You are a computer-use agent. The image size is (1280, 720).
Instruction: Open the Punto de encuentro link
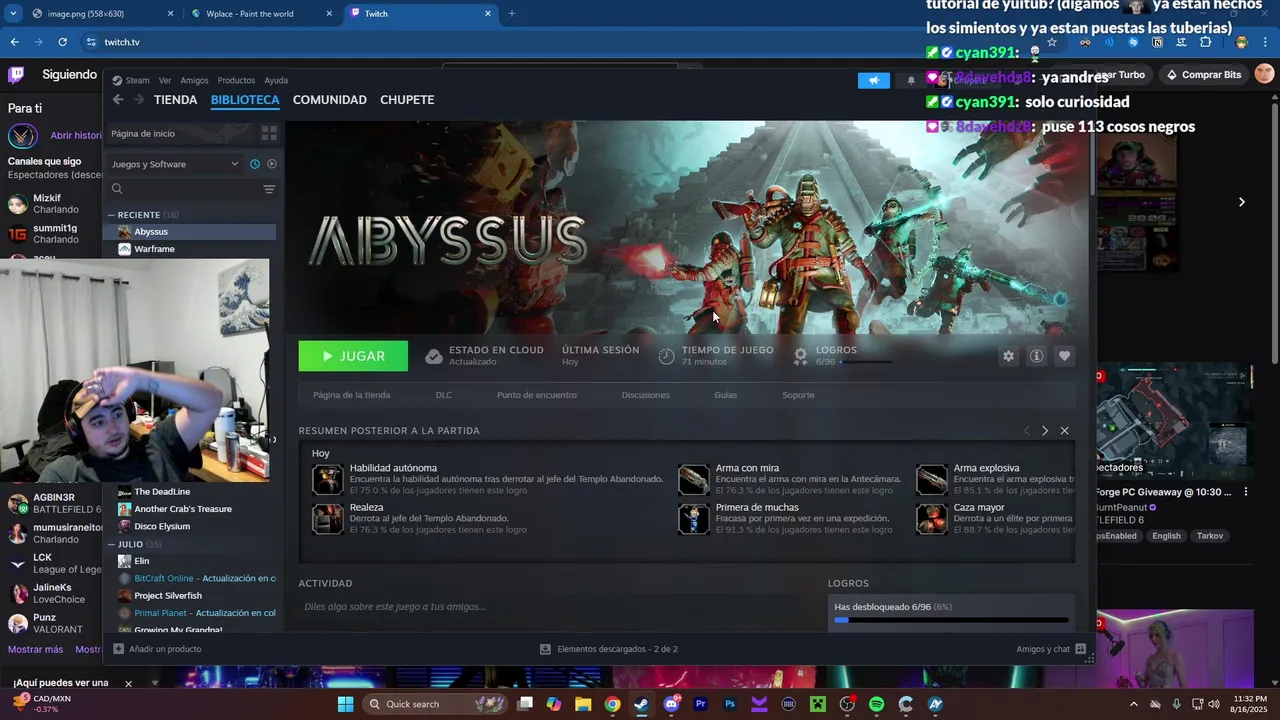pyautogui.click(x=537, y=395)
